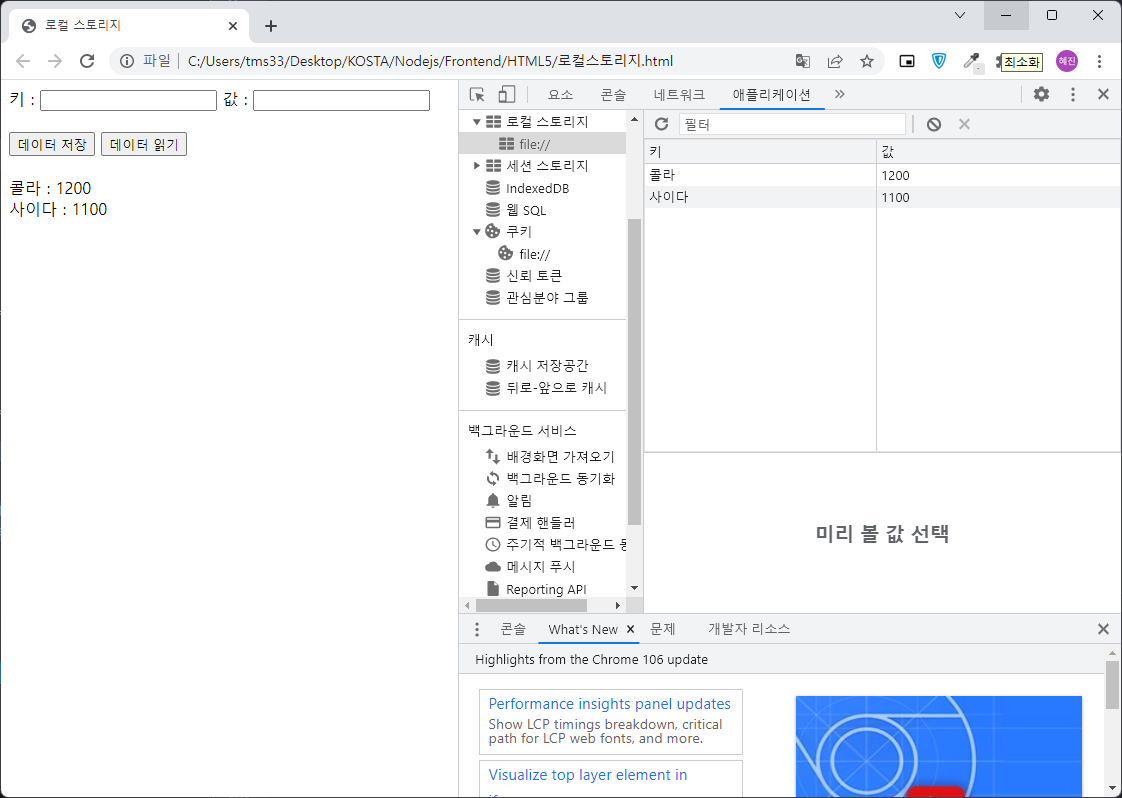View site information icon
Screen dimensions: 1122x798
(127, 61)
